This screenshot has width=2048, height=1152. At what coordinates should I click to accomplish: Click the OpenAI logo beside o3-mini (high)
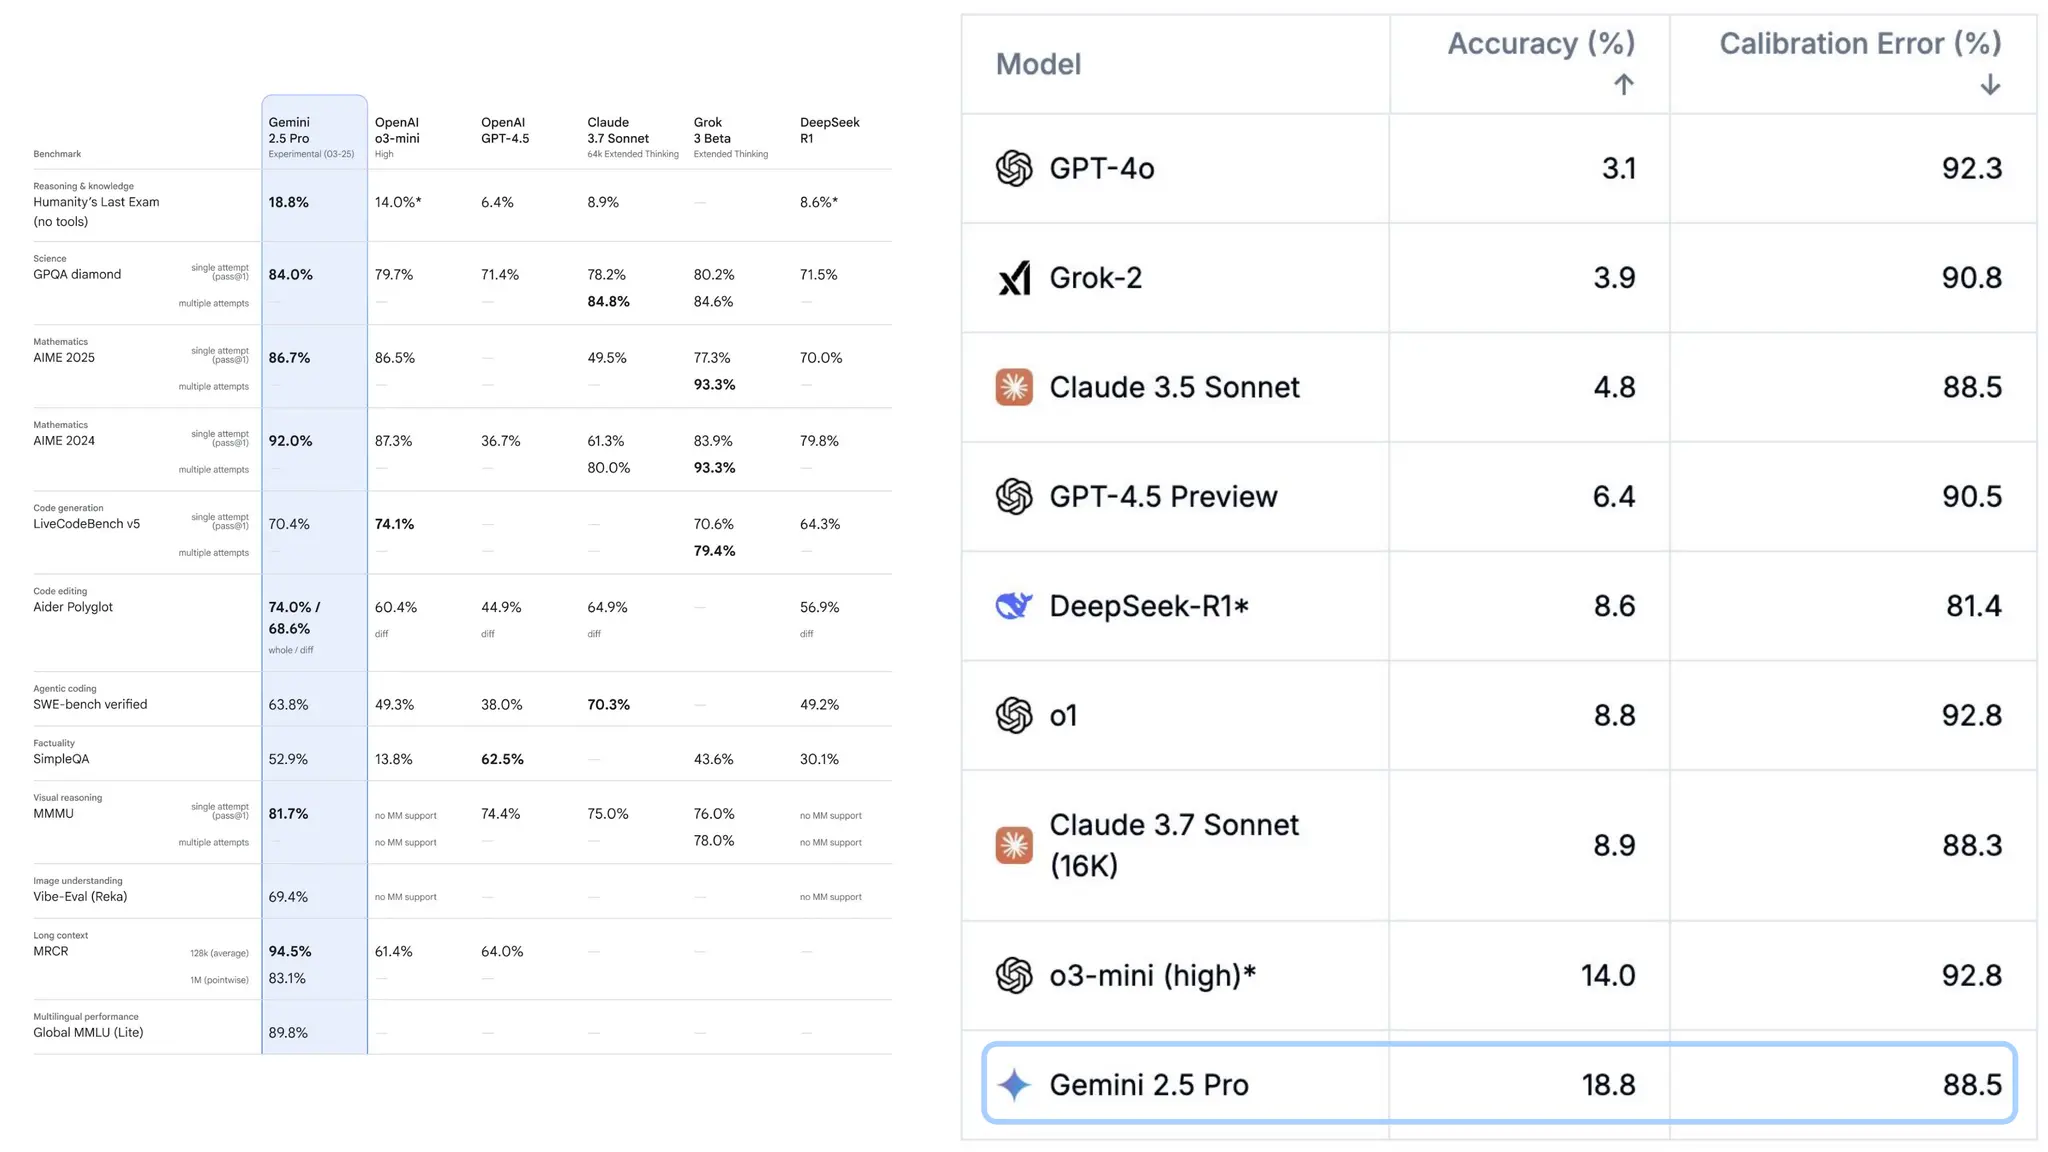[x=1013, y=975]
